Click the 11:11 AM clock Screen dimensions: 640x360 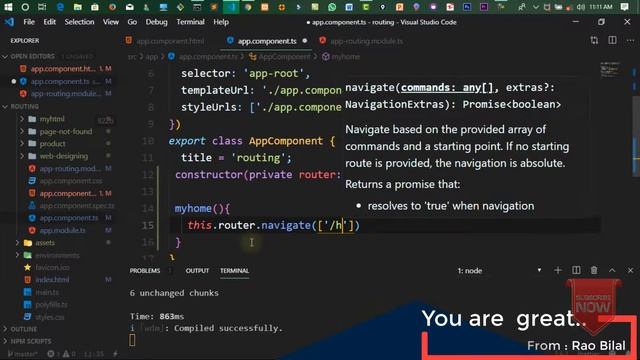[601, 7]
